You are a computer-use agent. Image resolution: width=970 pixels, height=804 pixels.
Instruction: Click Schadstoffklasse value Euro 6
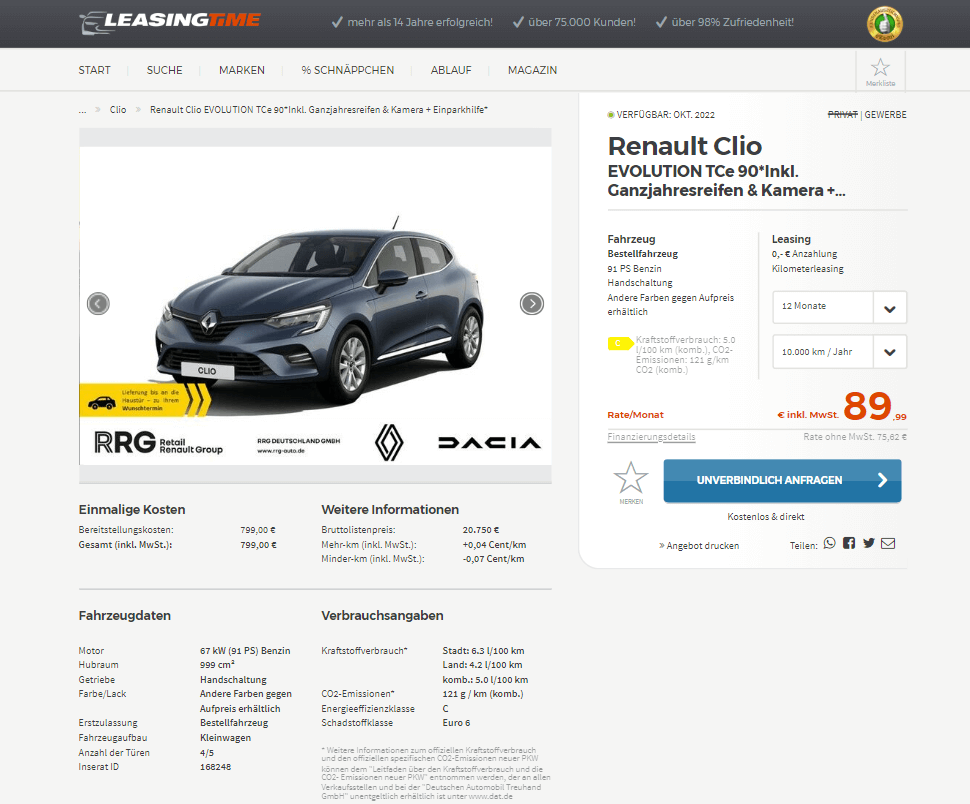(x=457, y=723)
